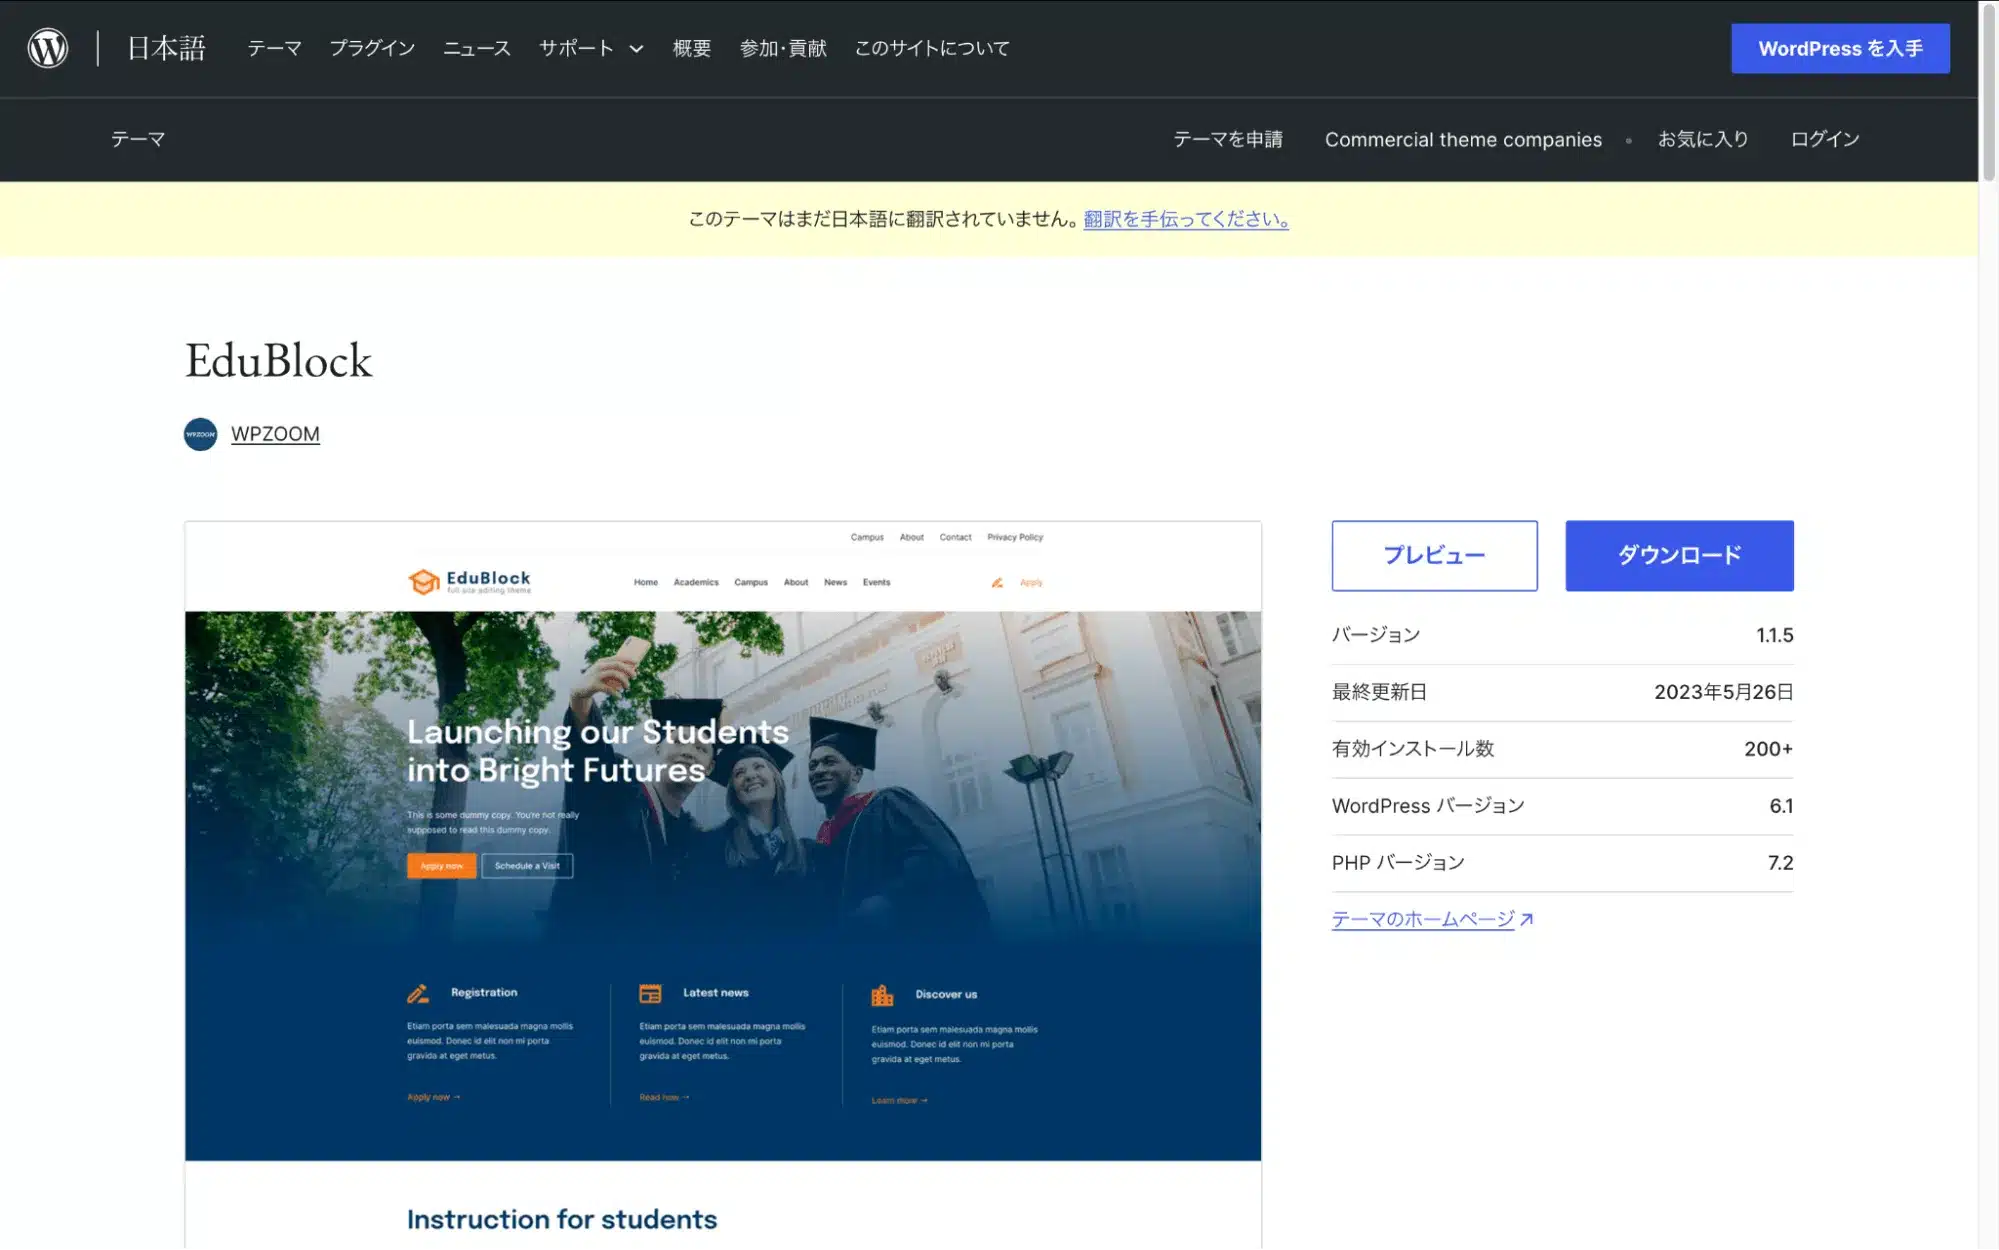Click the EduBlock theme screenshot thumbnail
Screen dimensions: 1999x1250
[x=723, y=884]
